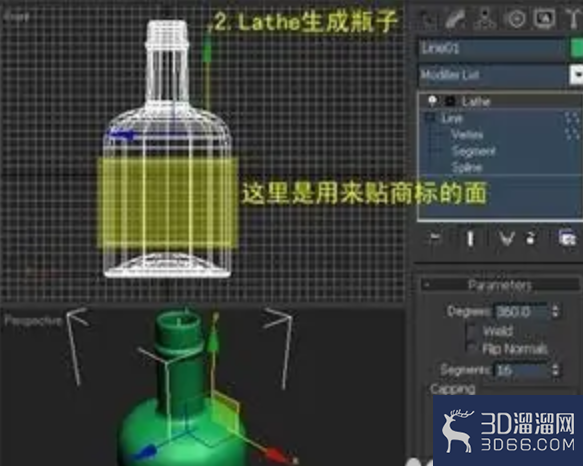The width and height of the screenshot is (583, 466).
Task: Click the Modifier List combo box text
Action: click(492, 75)
